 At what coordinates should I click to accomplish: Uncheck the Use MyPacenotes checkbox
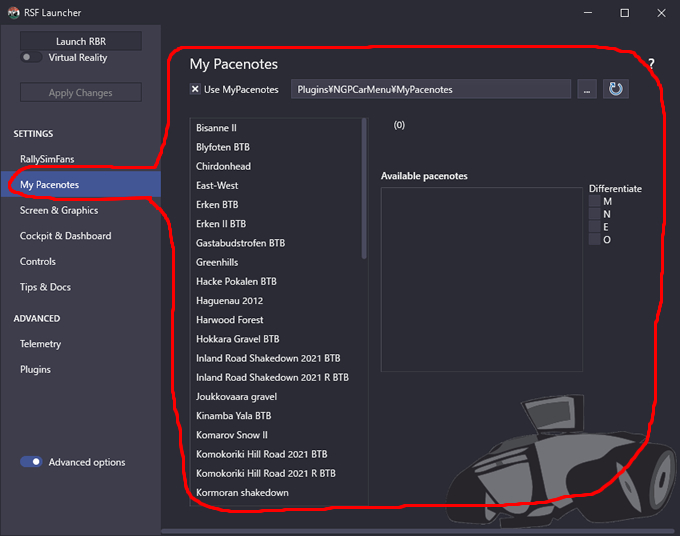click(195, 89)
